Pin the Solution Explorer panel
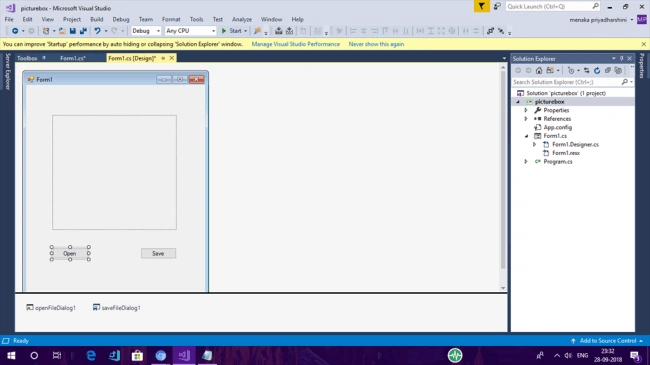This screenshot has height=365, width=650. [x=621, y=58]
